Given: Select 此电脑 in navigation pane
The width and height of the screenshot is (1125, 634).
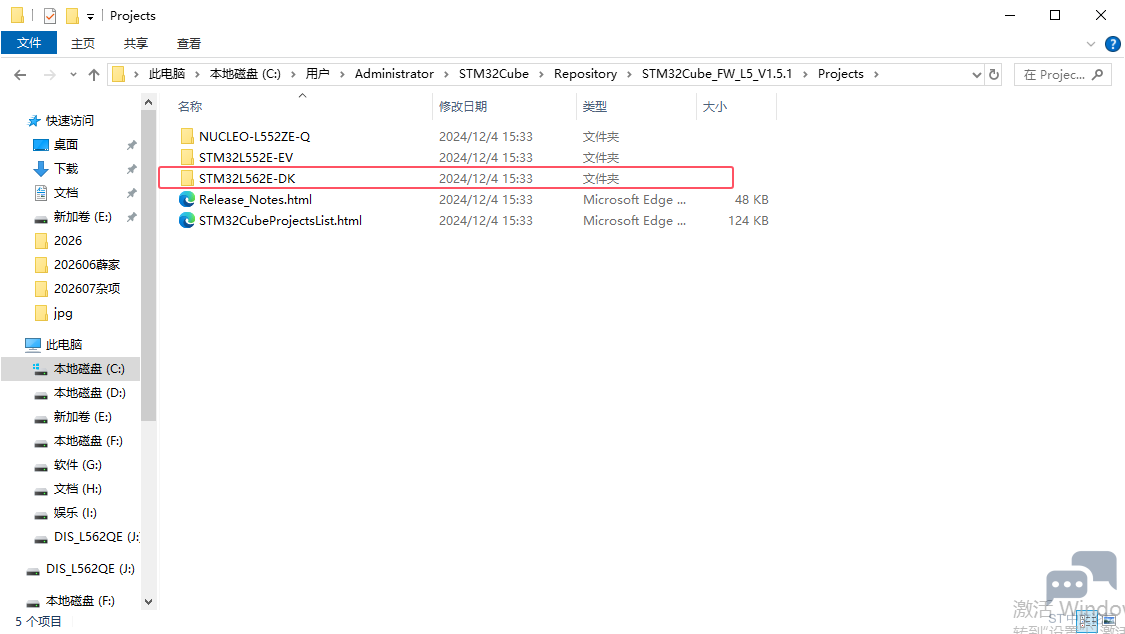Looking at the screenshot, I should [64, 345].
